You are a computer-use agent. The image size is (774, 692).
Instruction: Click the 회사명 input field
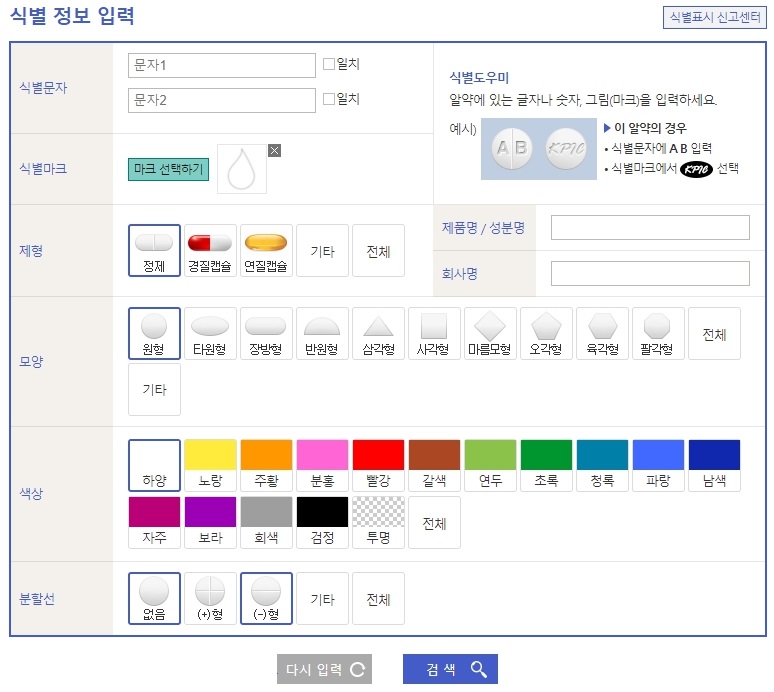point(650,273)
